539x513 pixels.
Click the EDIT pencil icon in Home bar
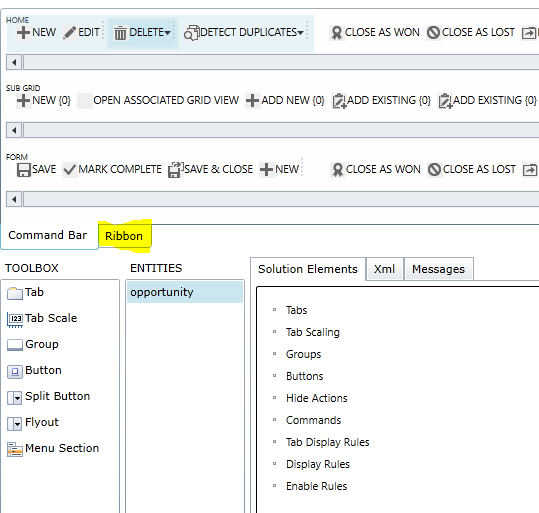click(69, 33)
